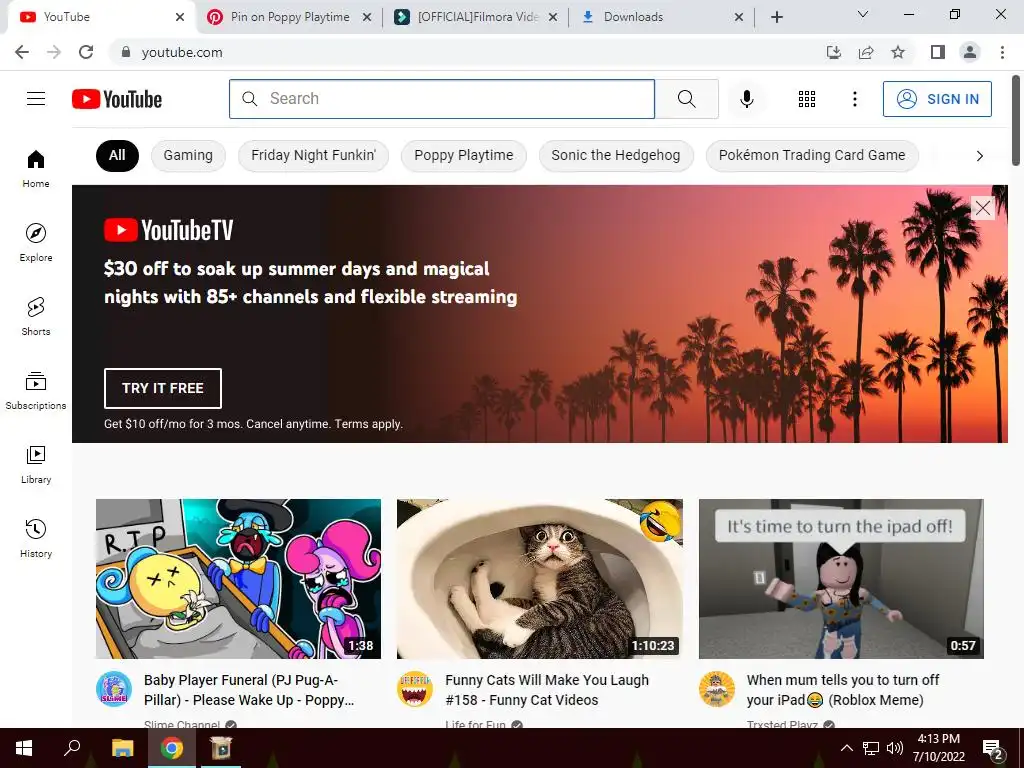Click the YouTube logo
1024x768 pixels.
tap(117, 99)
